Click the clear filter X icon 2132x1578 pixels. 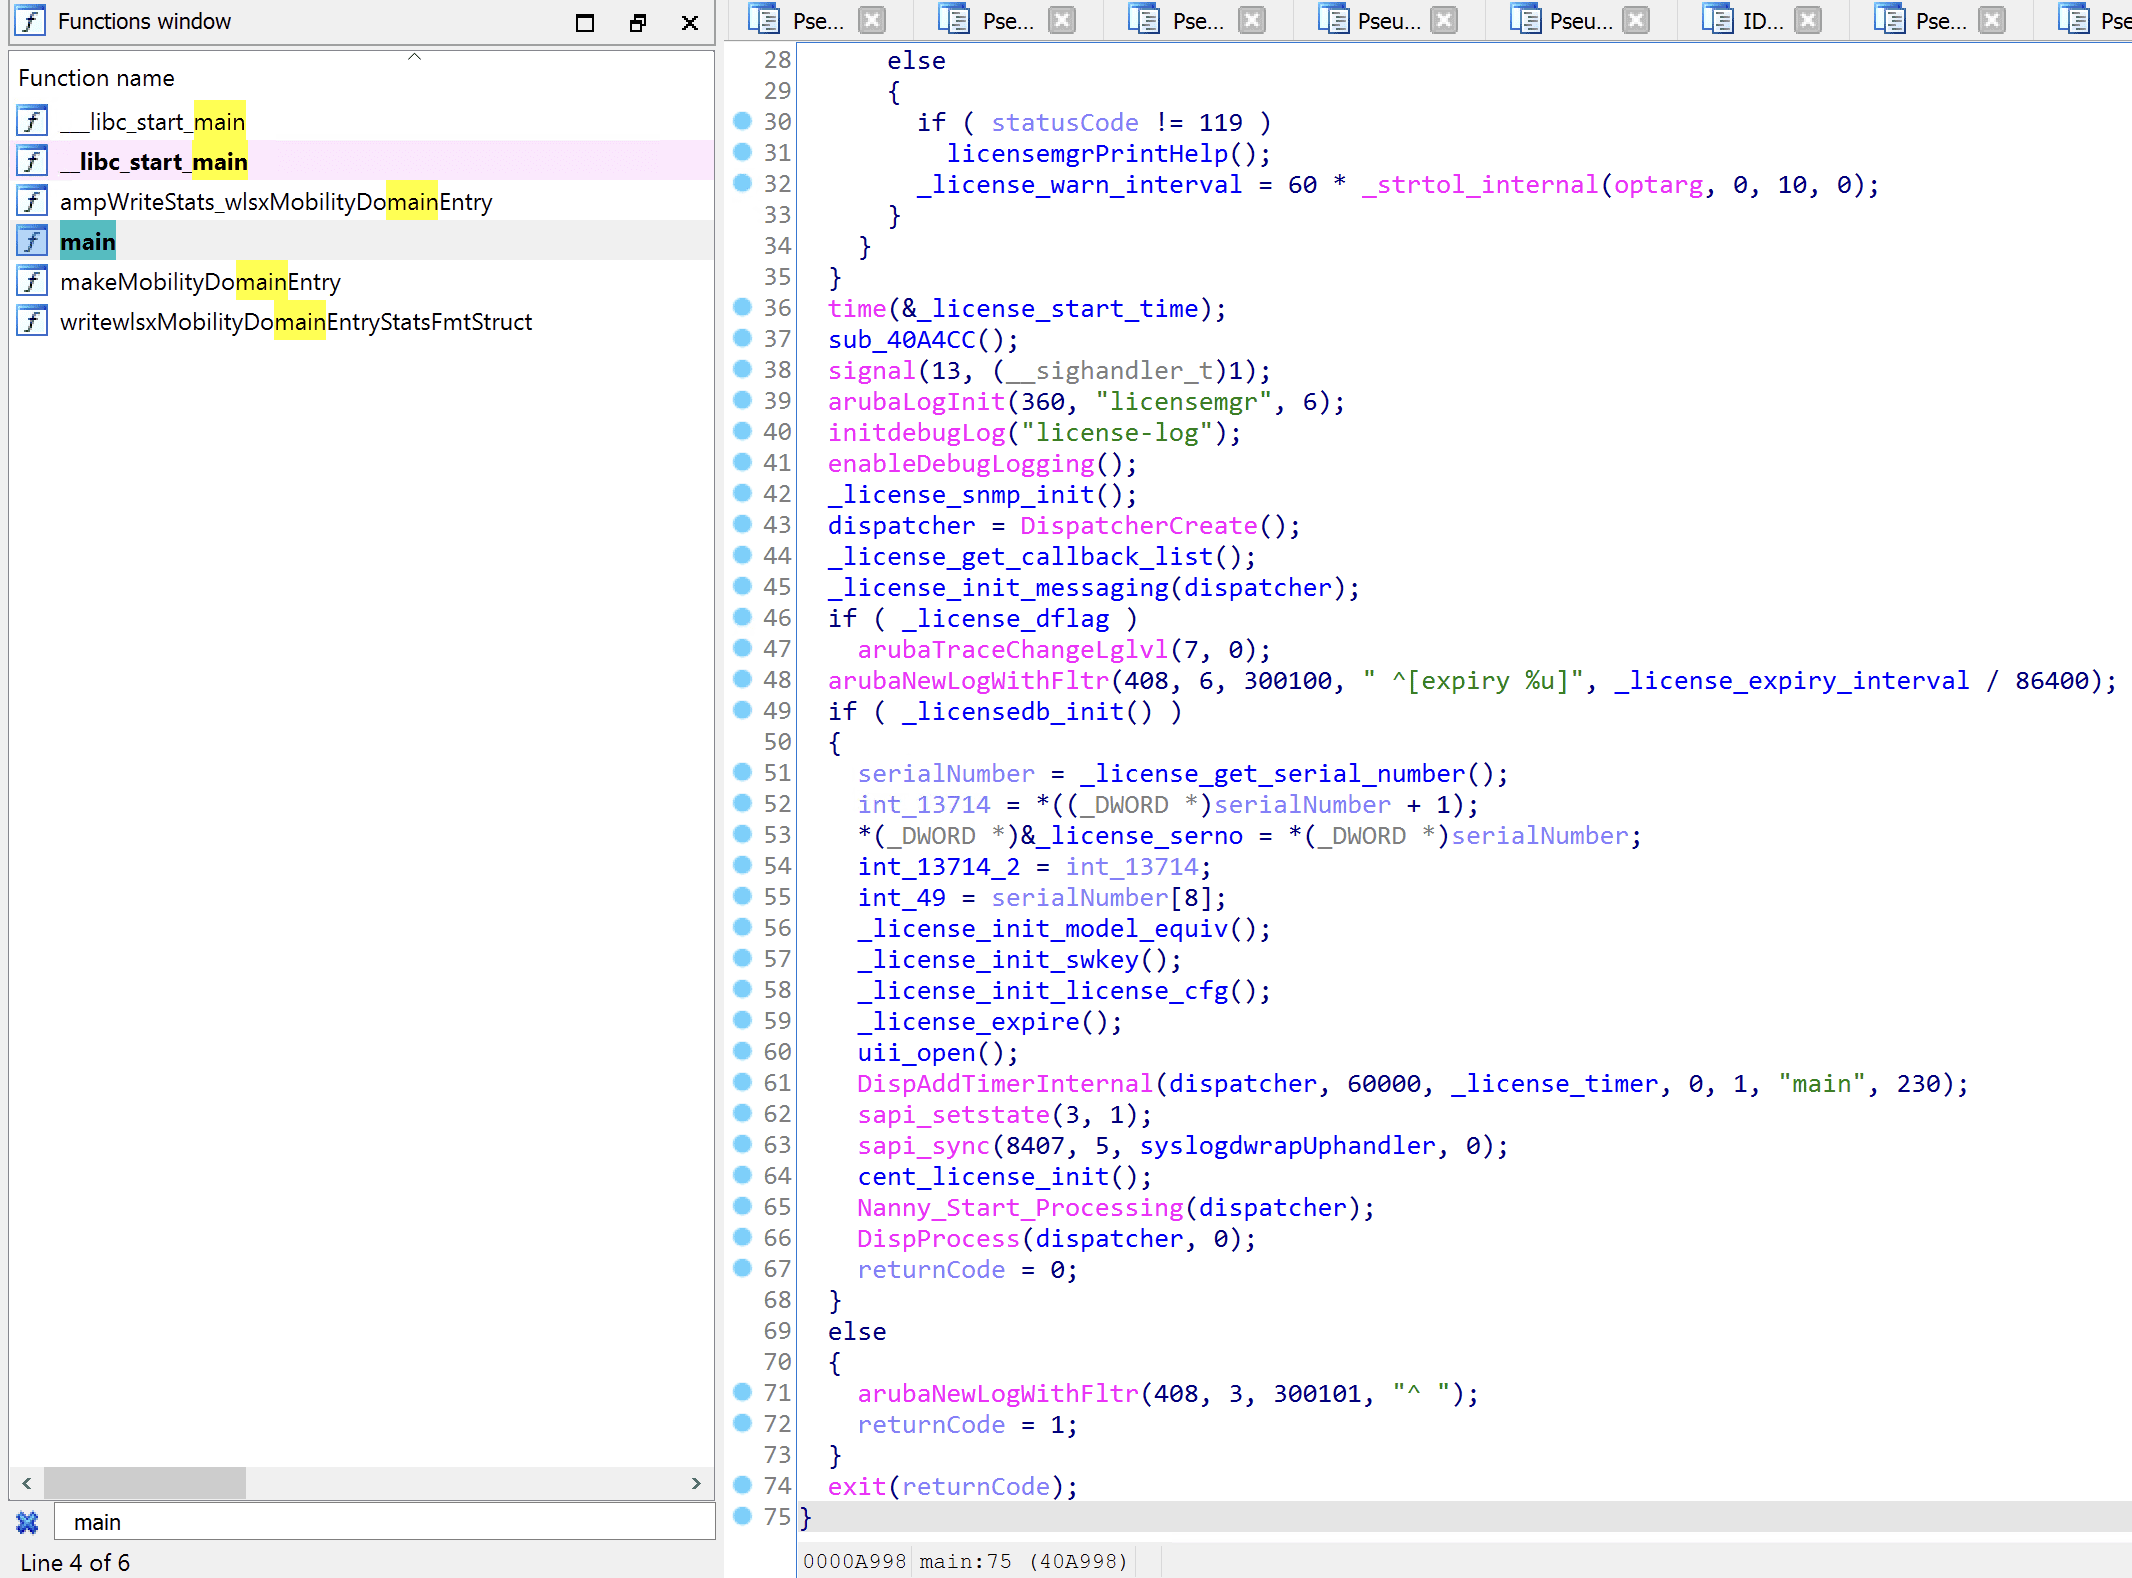point(27,1522)
